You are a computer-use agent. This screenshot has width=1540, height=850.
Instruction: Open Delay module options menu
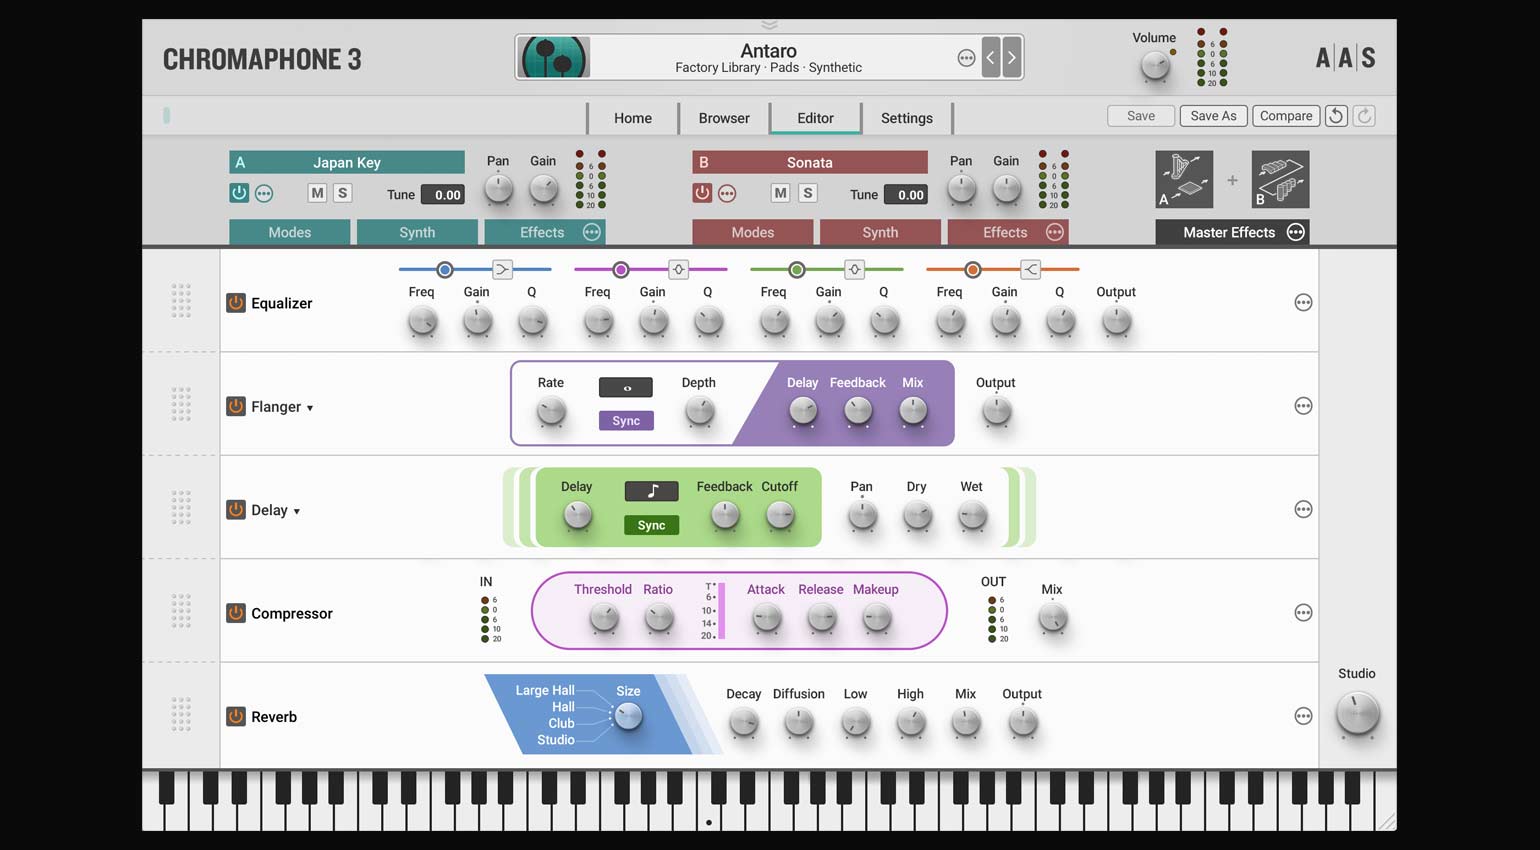[x=1303, y=509]
